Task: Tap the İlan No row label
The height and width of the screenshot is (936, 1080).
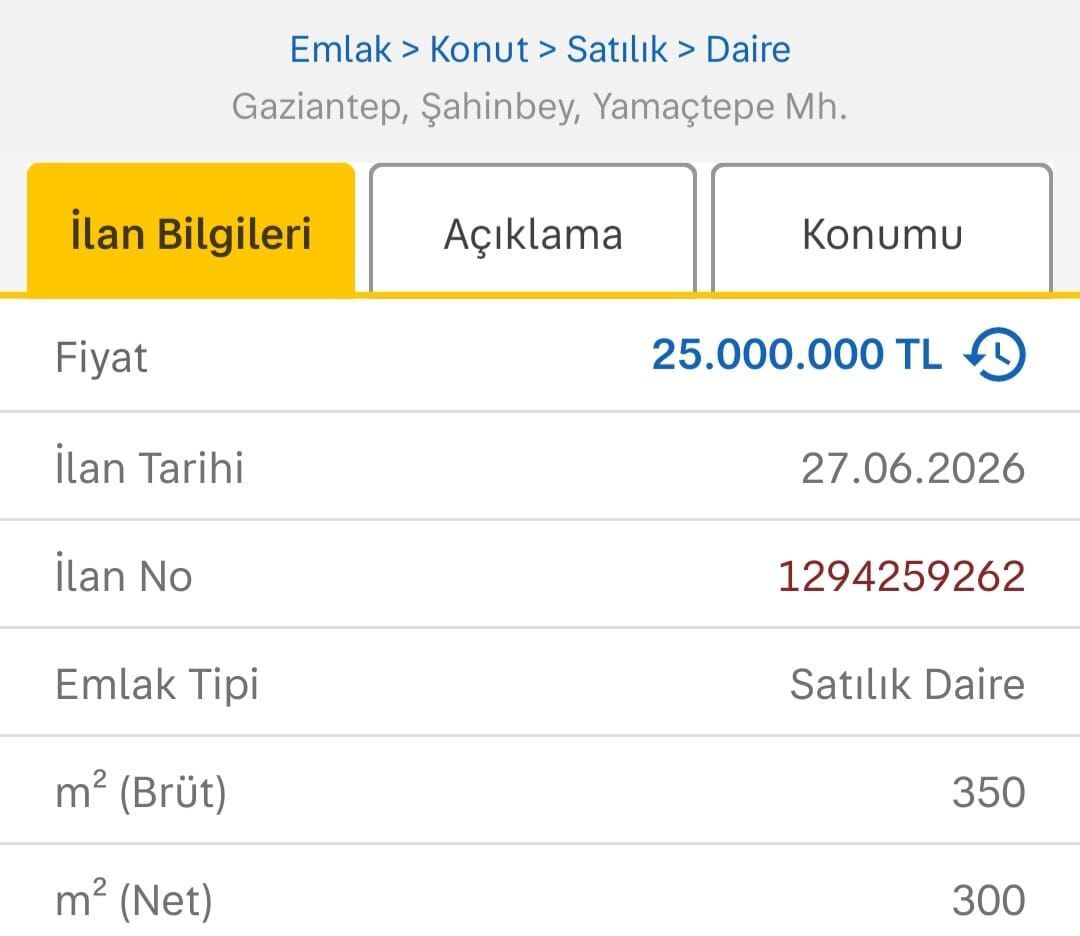Action: pyautogui.click(x=123, y=574)
